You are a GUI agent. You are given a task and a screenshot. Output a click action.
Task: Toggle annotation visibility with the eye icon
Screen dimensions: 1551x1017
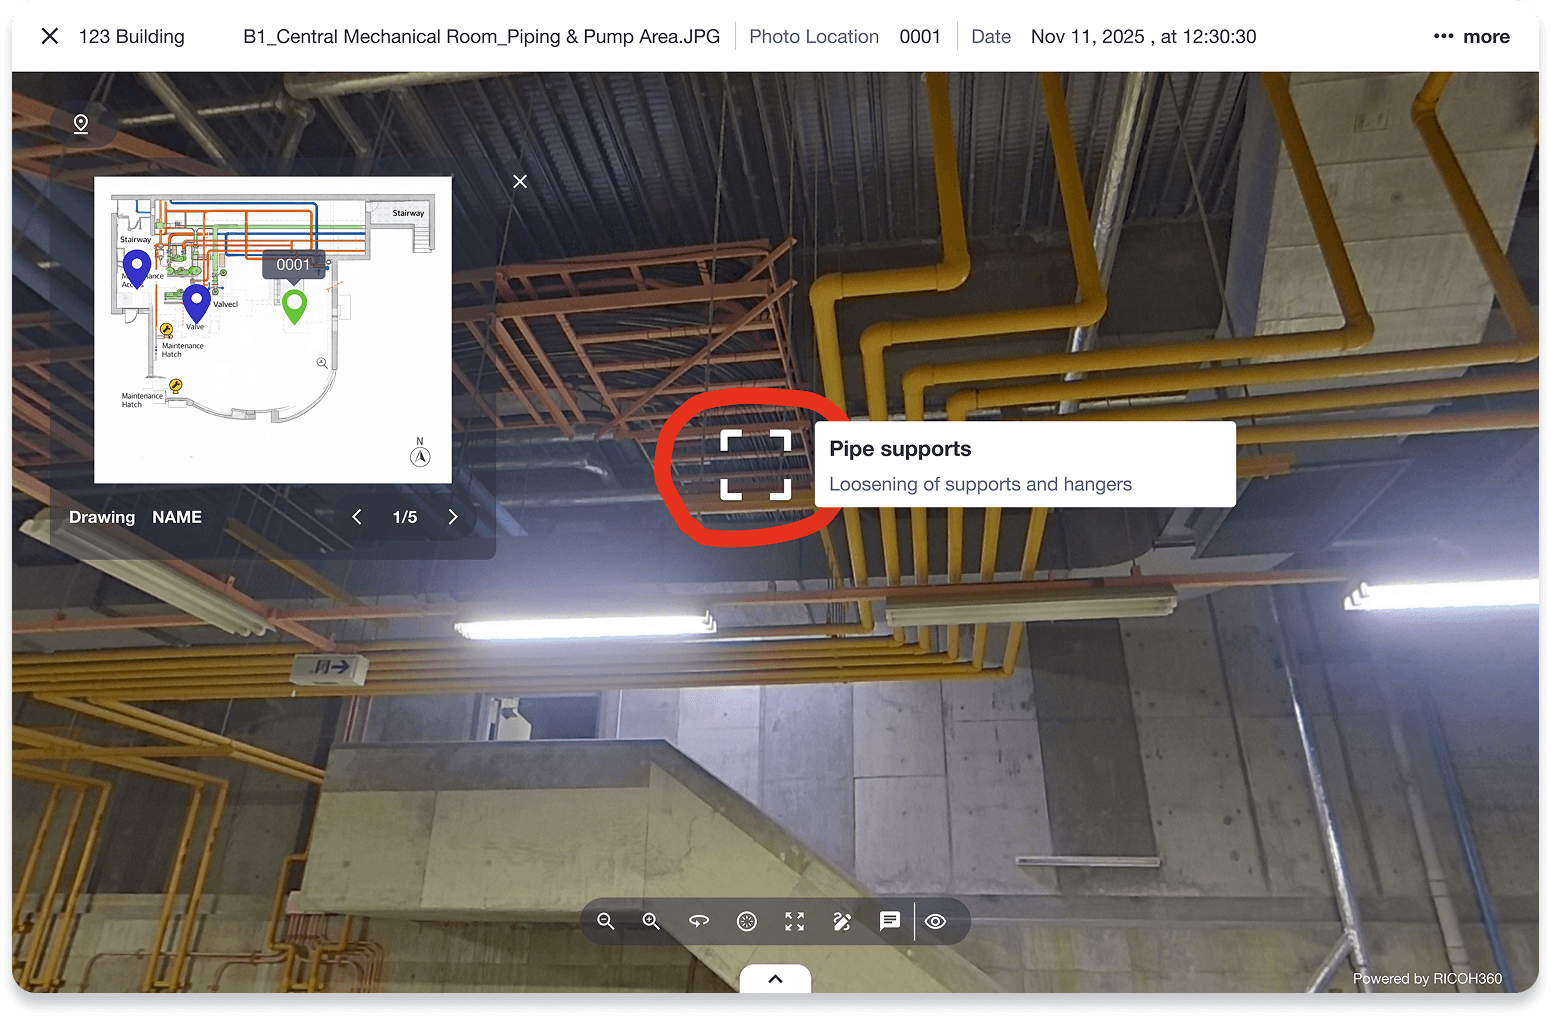[935, 921]
